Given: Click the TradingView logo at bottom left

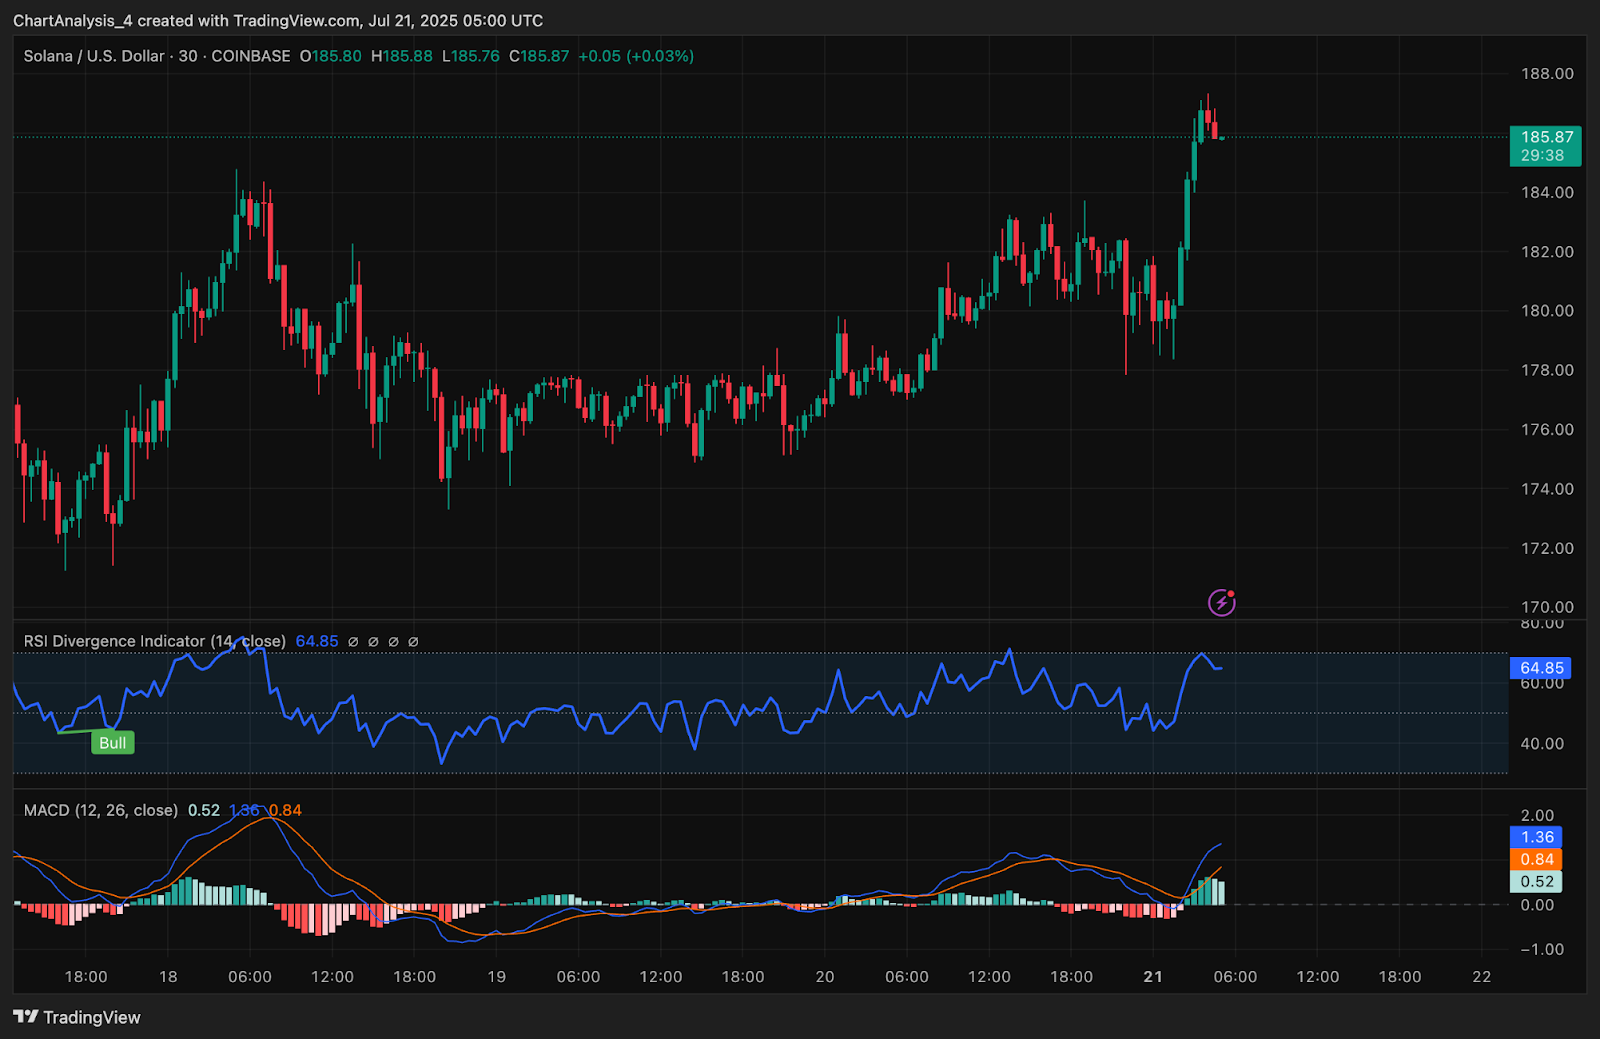Looking at the screenshot, I should (77, 1017).
